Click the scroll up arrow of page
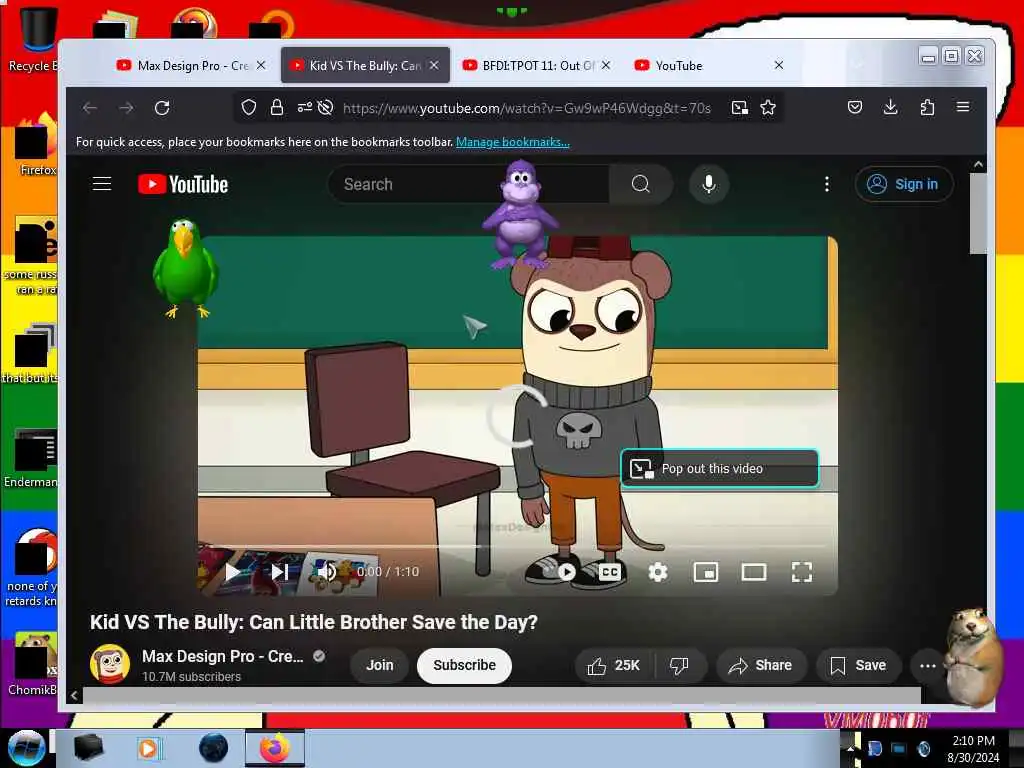The width and height of the screenshot is (1024, 768). (978, 165)
